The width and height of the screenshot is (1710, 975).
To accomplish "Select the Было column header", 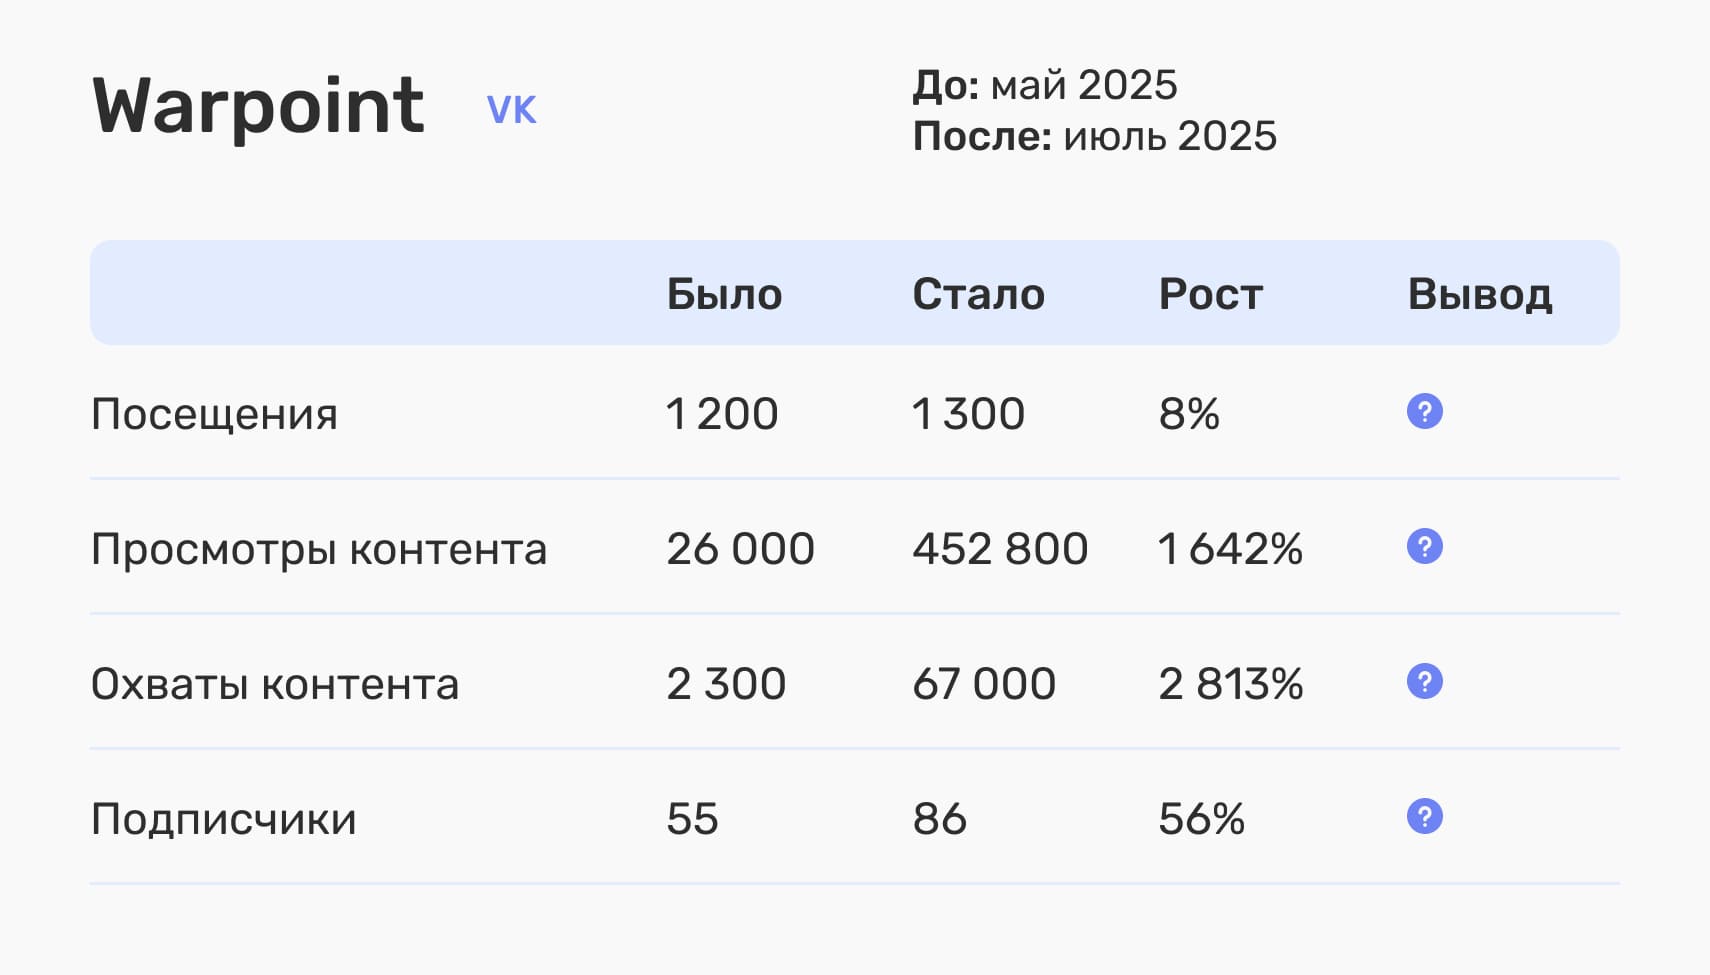I will 724,294.
